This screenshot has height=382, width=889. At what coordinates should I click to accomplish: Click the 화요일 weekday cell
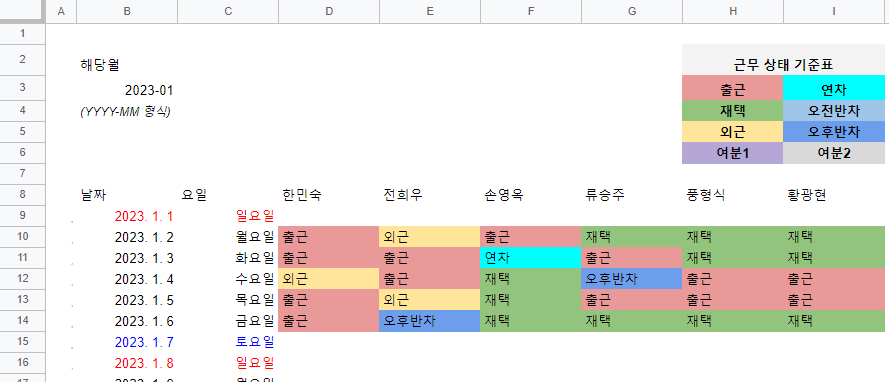point(228,258)
